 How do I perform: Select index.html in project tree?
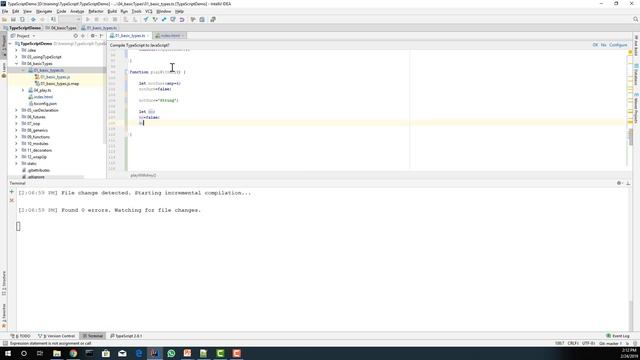(40, 97)
